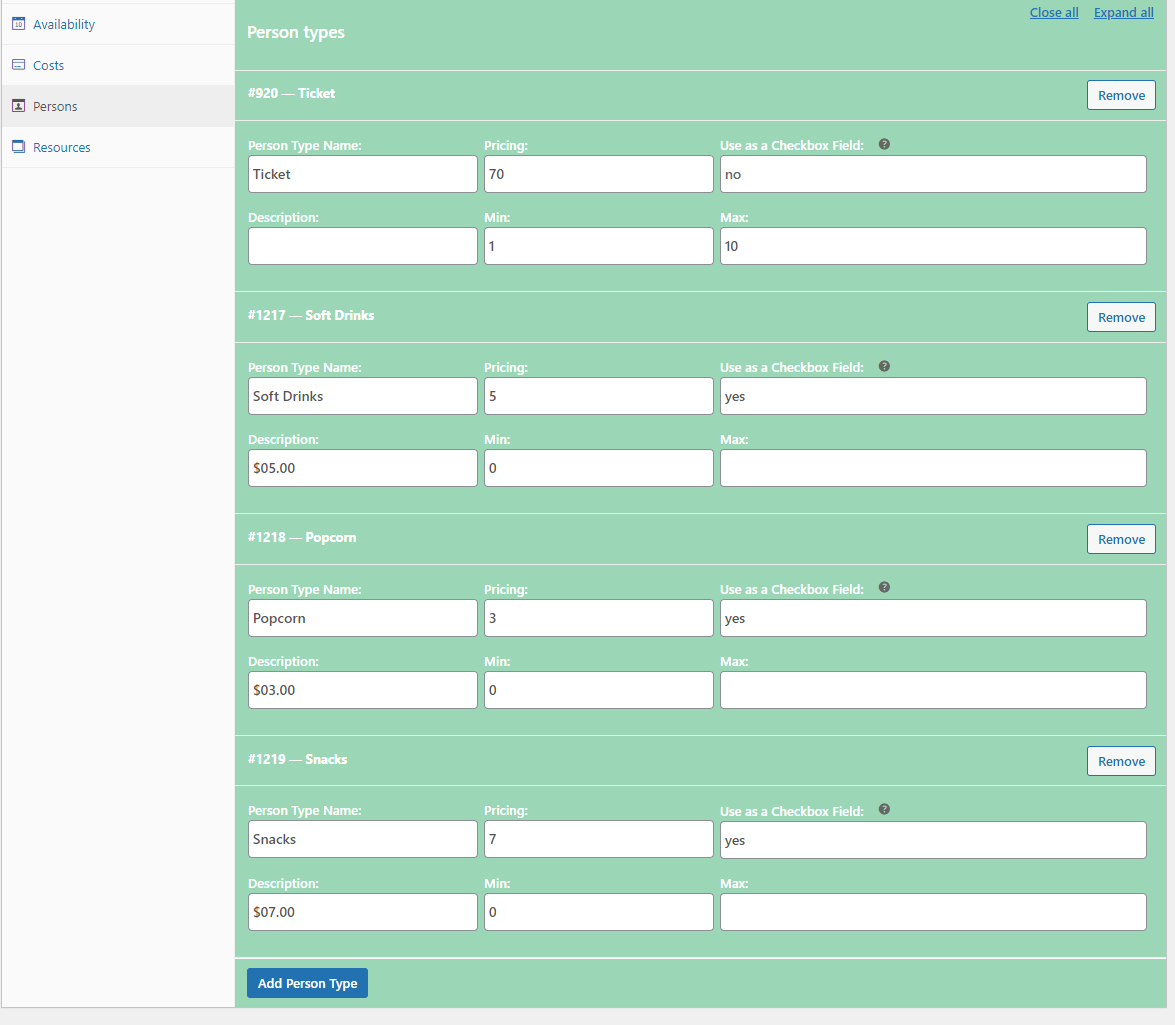Open the Availability calendar icon in sidebar
1175x1025 pixels.
tap(18, 23)
